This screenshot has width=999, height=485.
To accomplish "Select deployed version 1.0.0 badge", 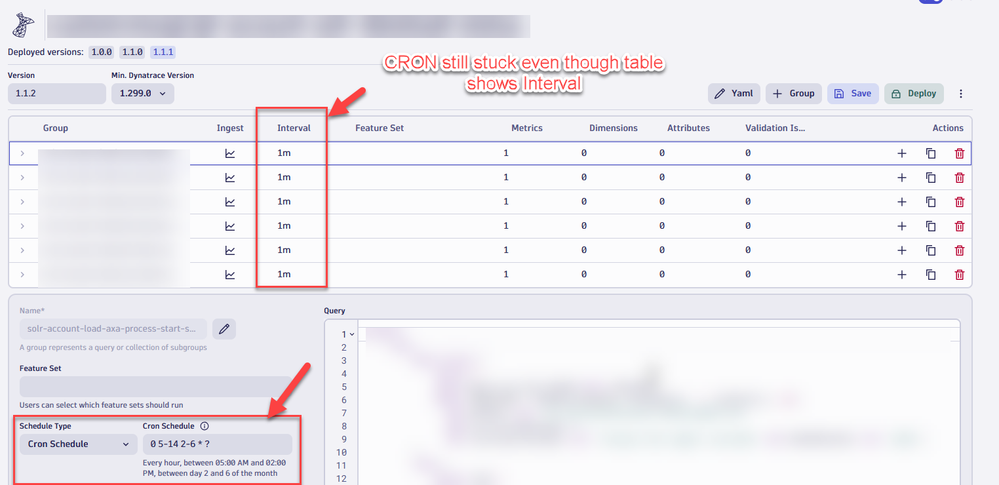I will 101,52.
